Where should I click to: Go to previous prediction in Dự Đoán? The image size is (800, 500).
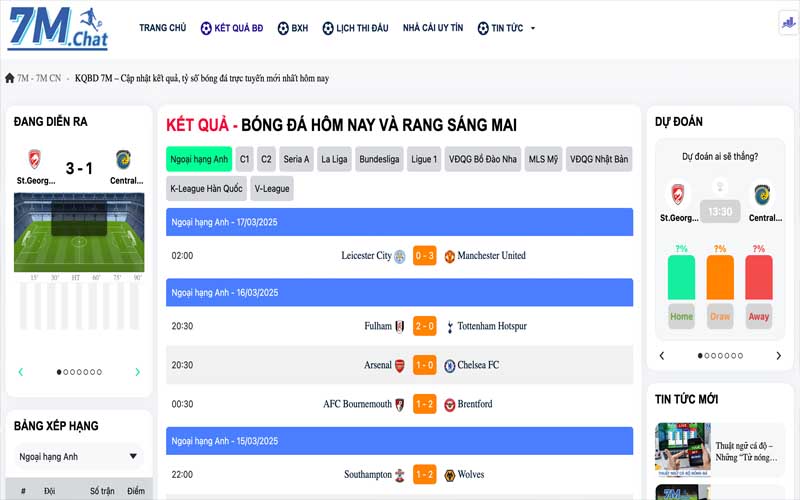[662, 356]
